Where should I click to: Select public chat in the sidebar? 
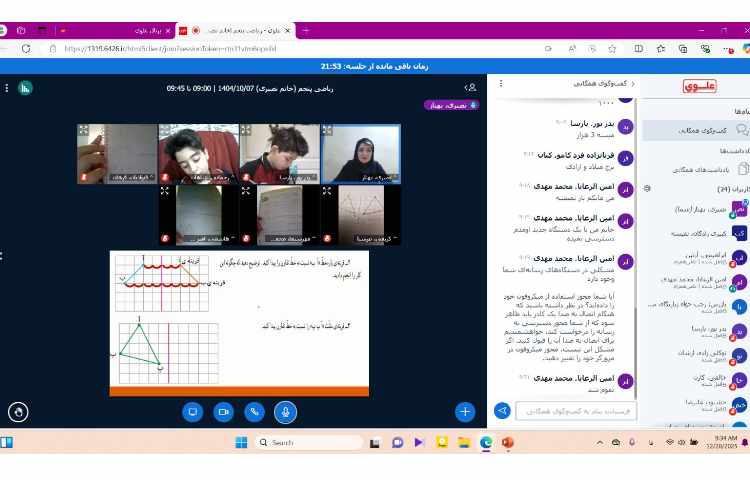pyautogui.click(x=696, y=130)
